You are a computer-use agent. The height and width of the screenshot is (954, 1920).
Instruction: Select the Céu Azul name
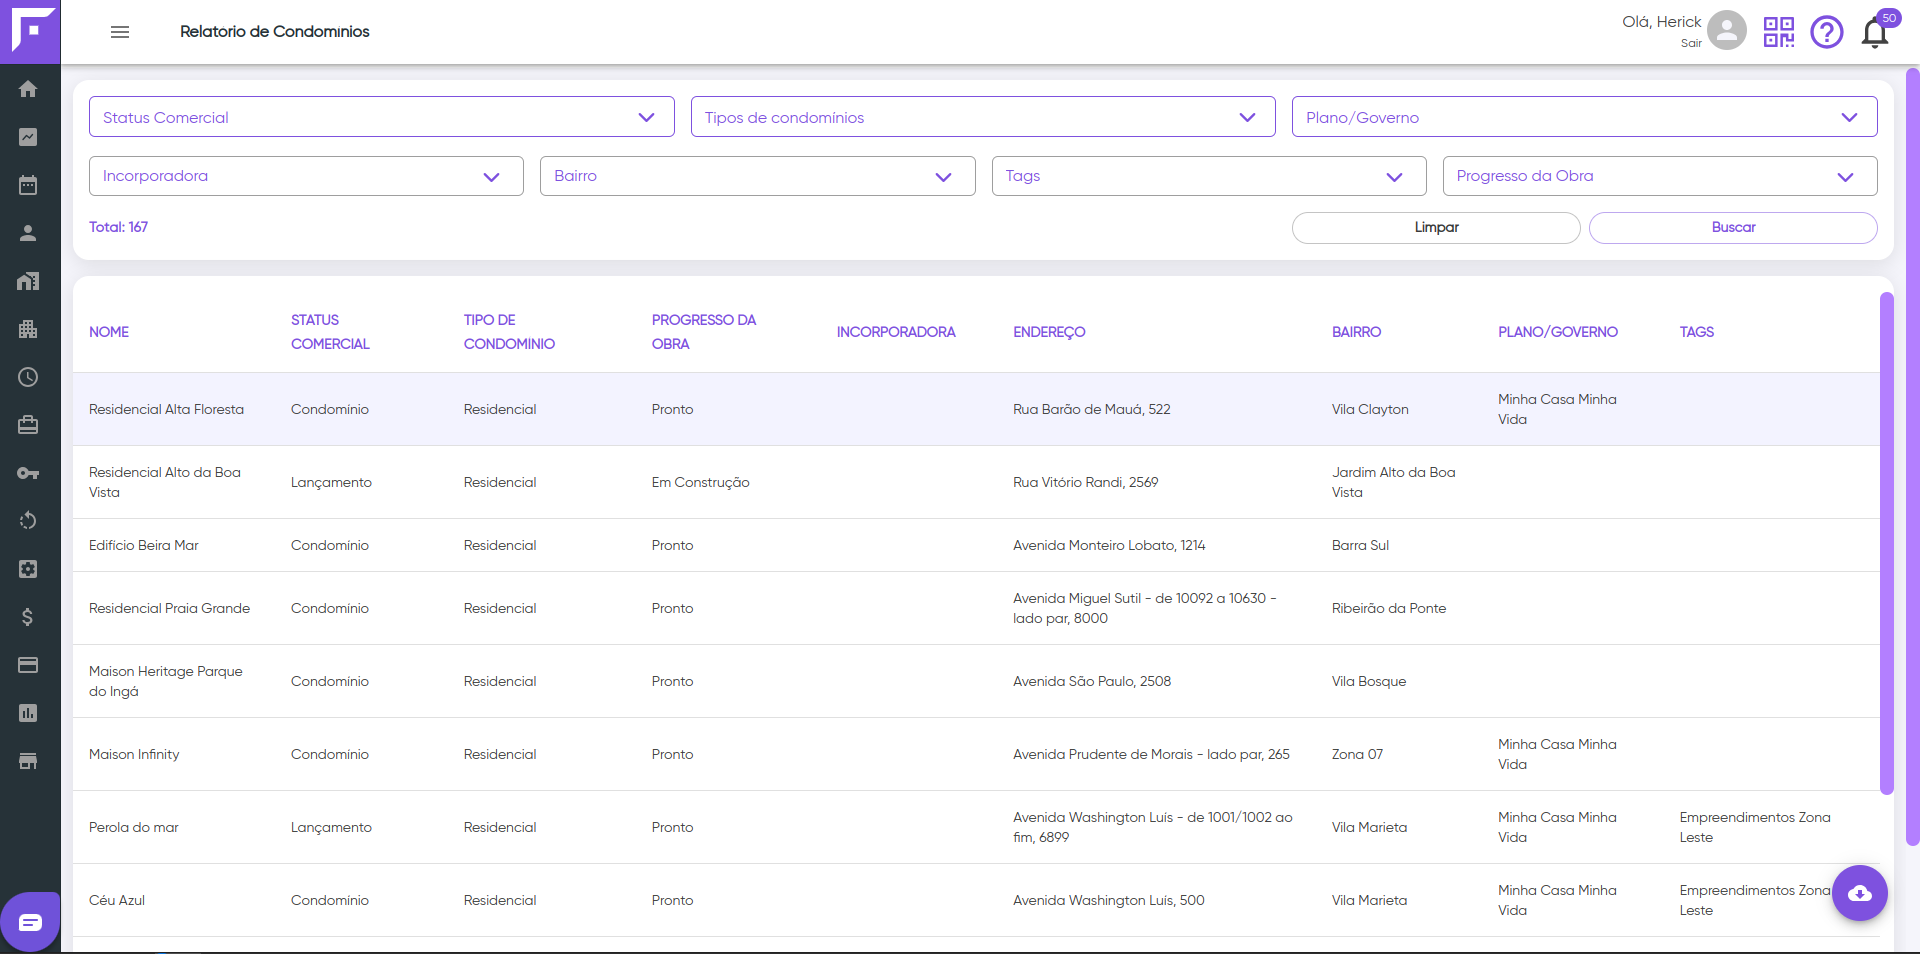pos(117,900)
